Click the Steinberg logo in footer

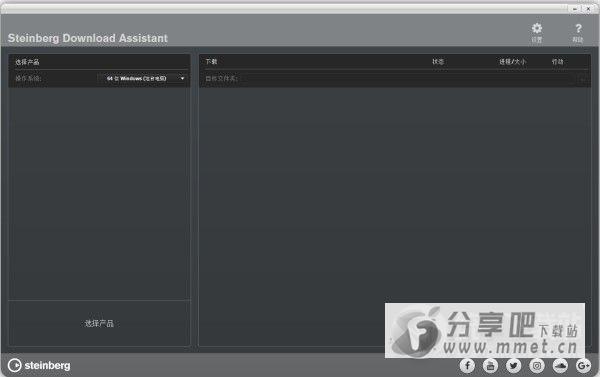click(x=39, y=366)
